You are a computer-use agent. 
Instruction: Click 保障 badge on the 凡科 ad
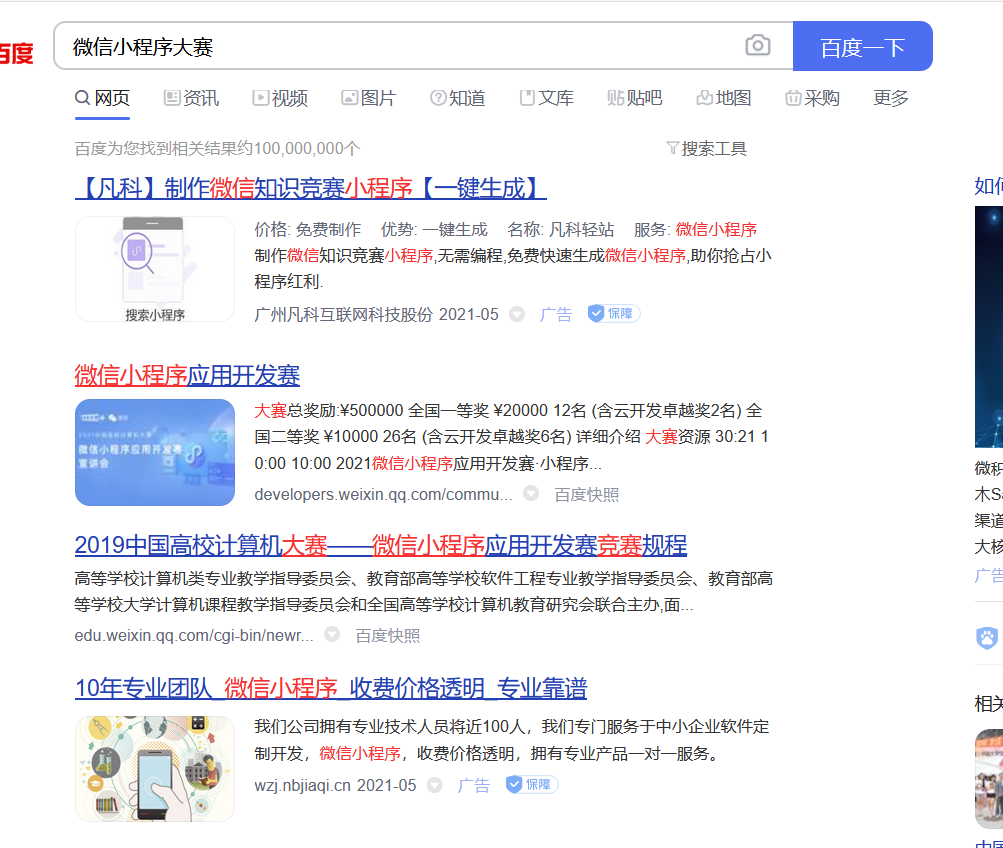coord(614,313)
